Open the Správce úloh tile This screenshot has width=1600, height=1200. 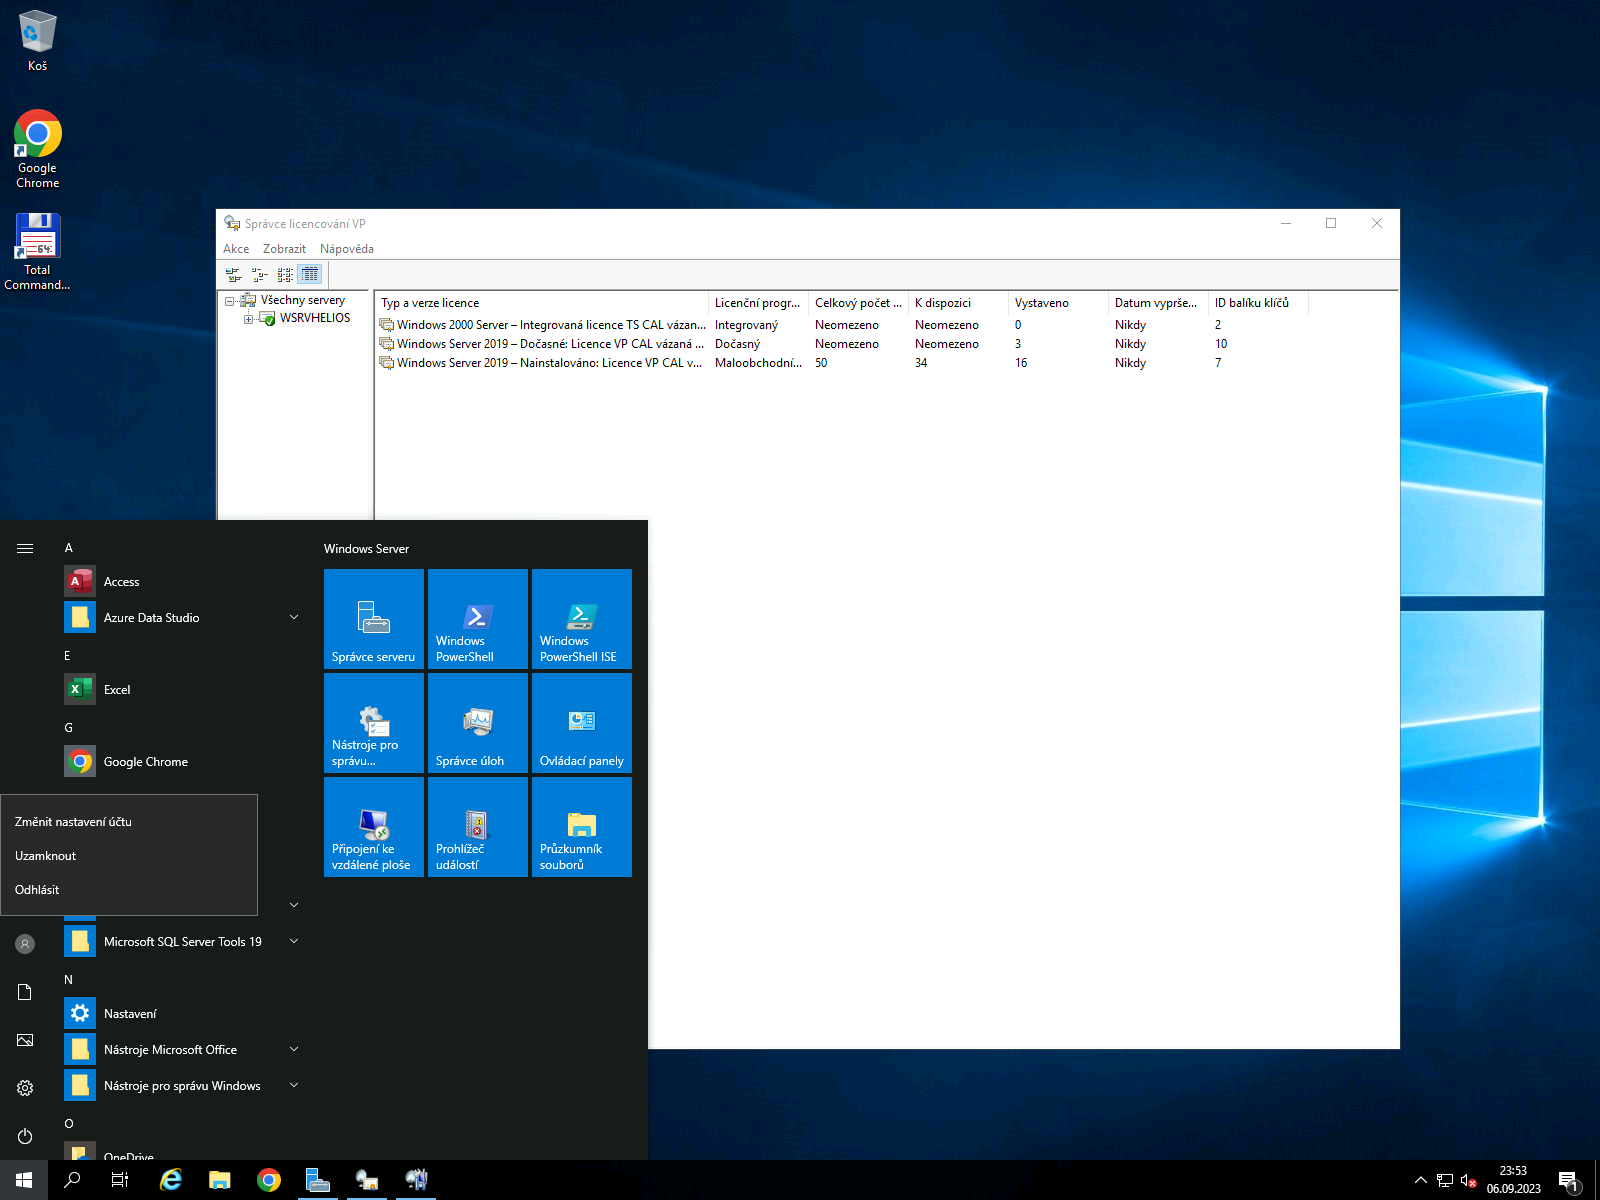coord(477,723)
